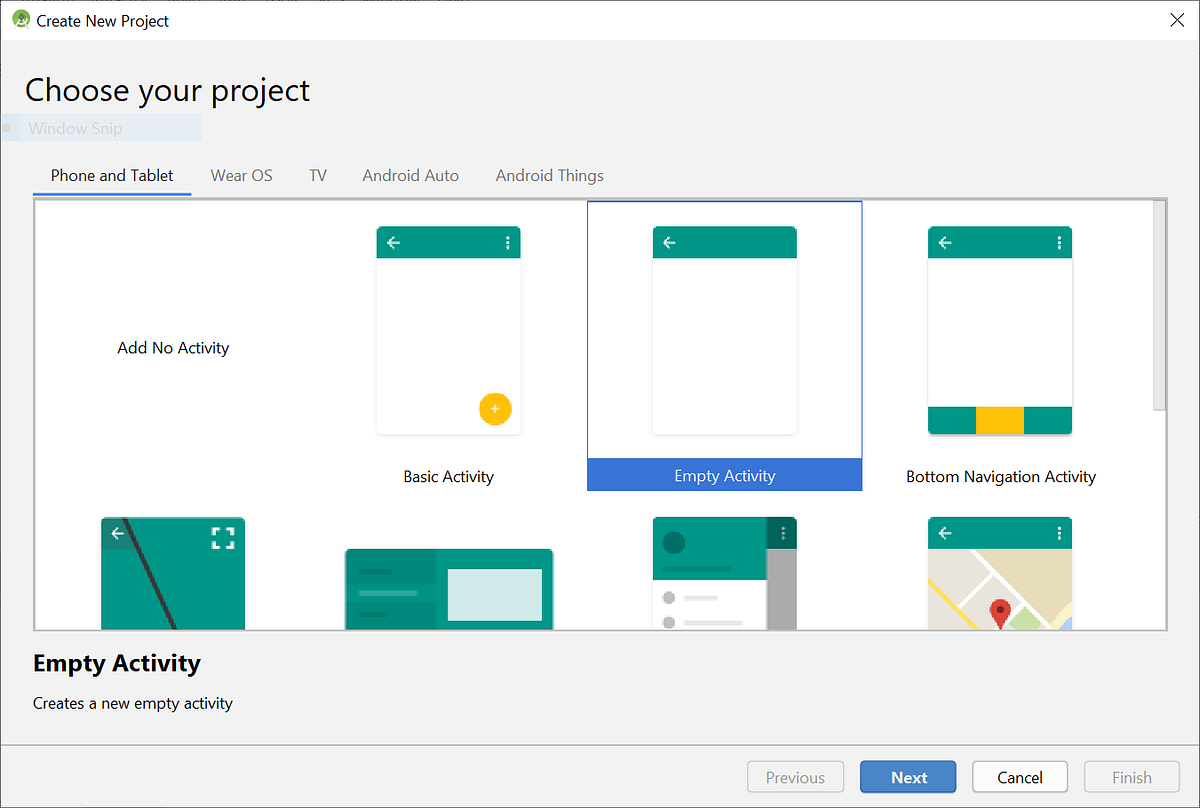
Task: Cancel the project creation
Action: 1019,776
